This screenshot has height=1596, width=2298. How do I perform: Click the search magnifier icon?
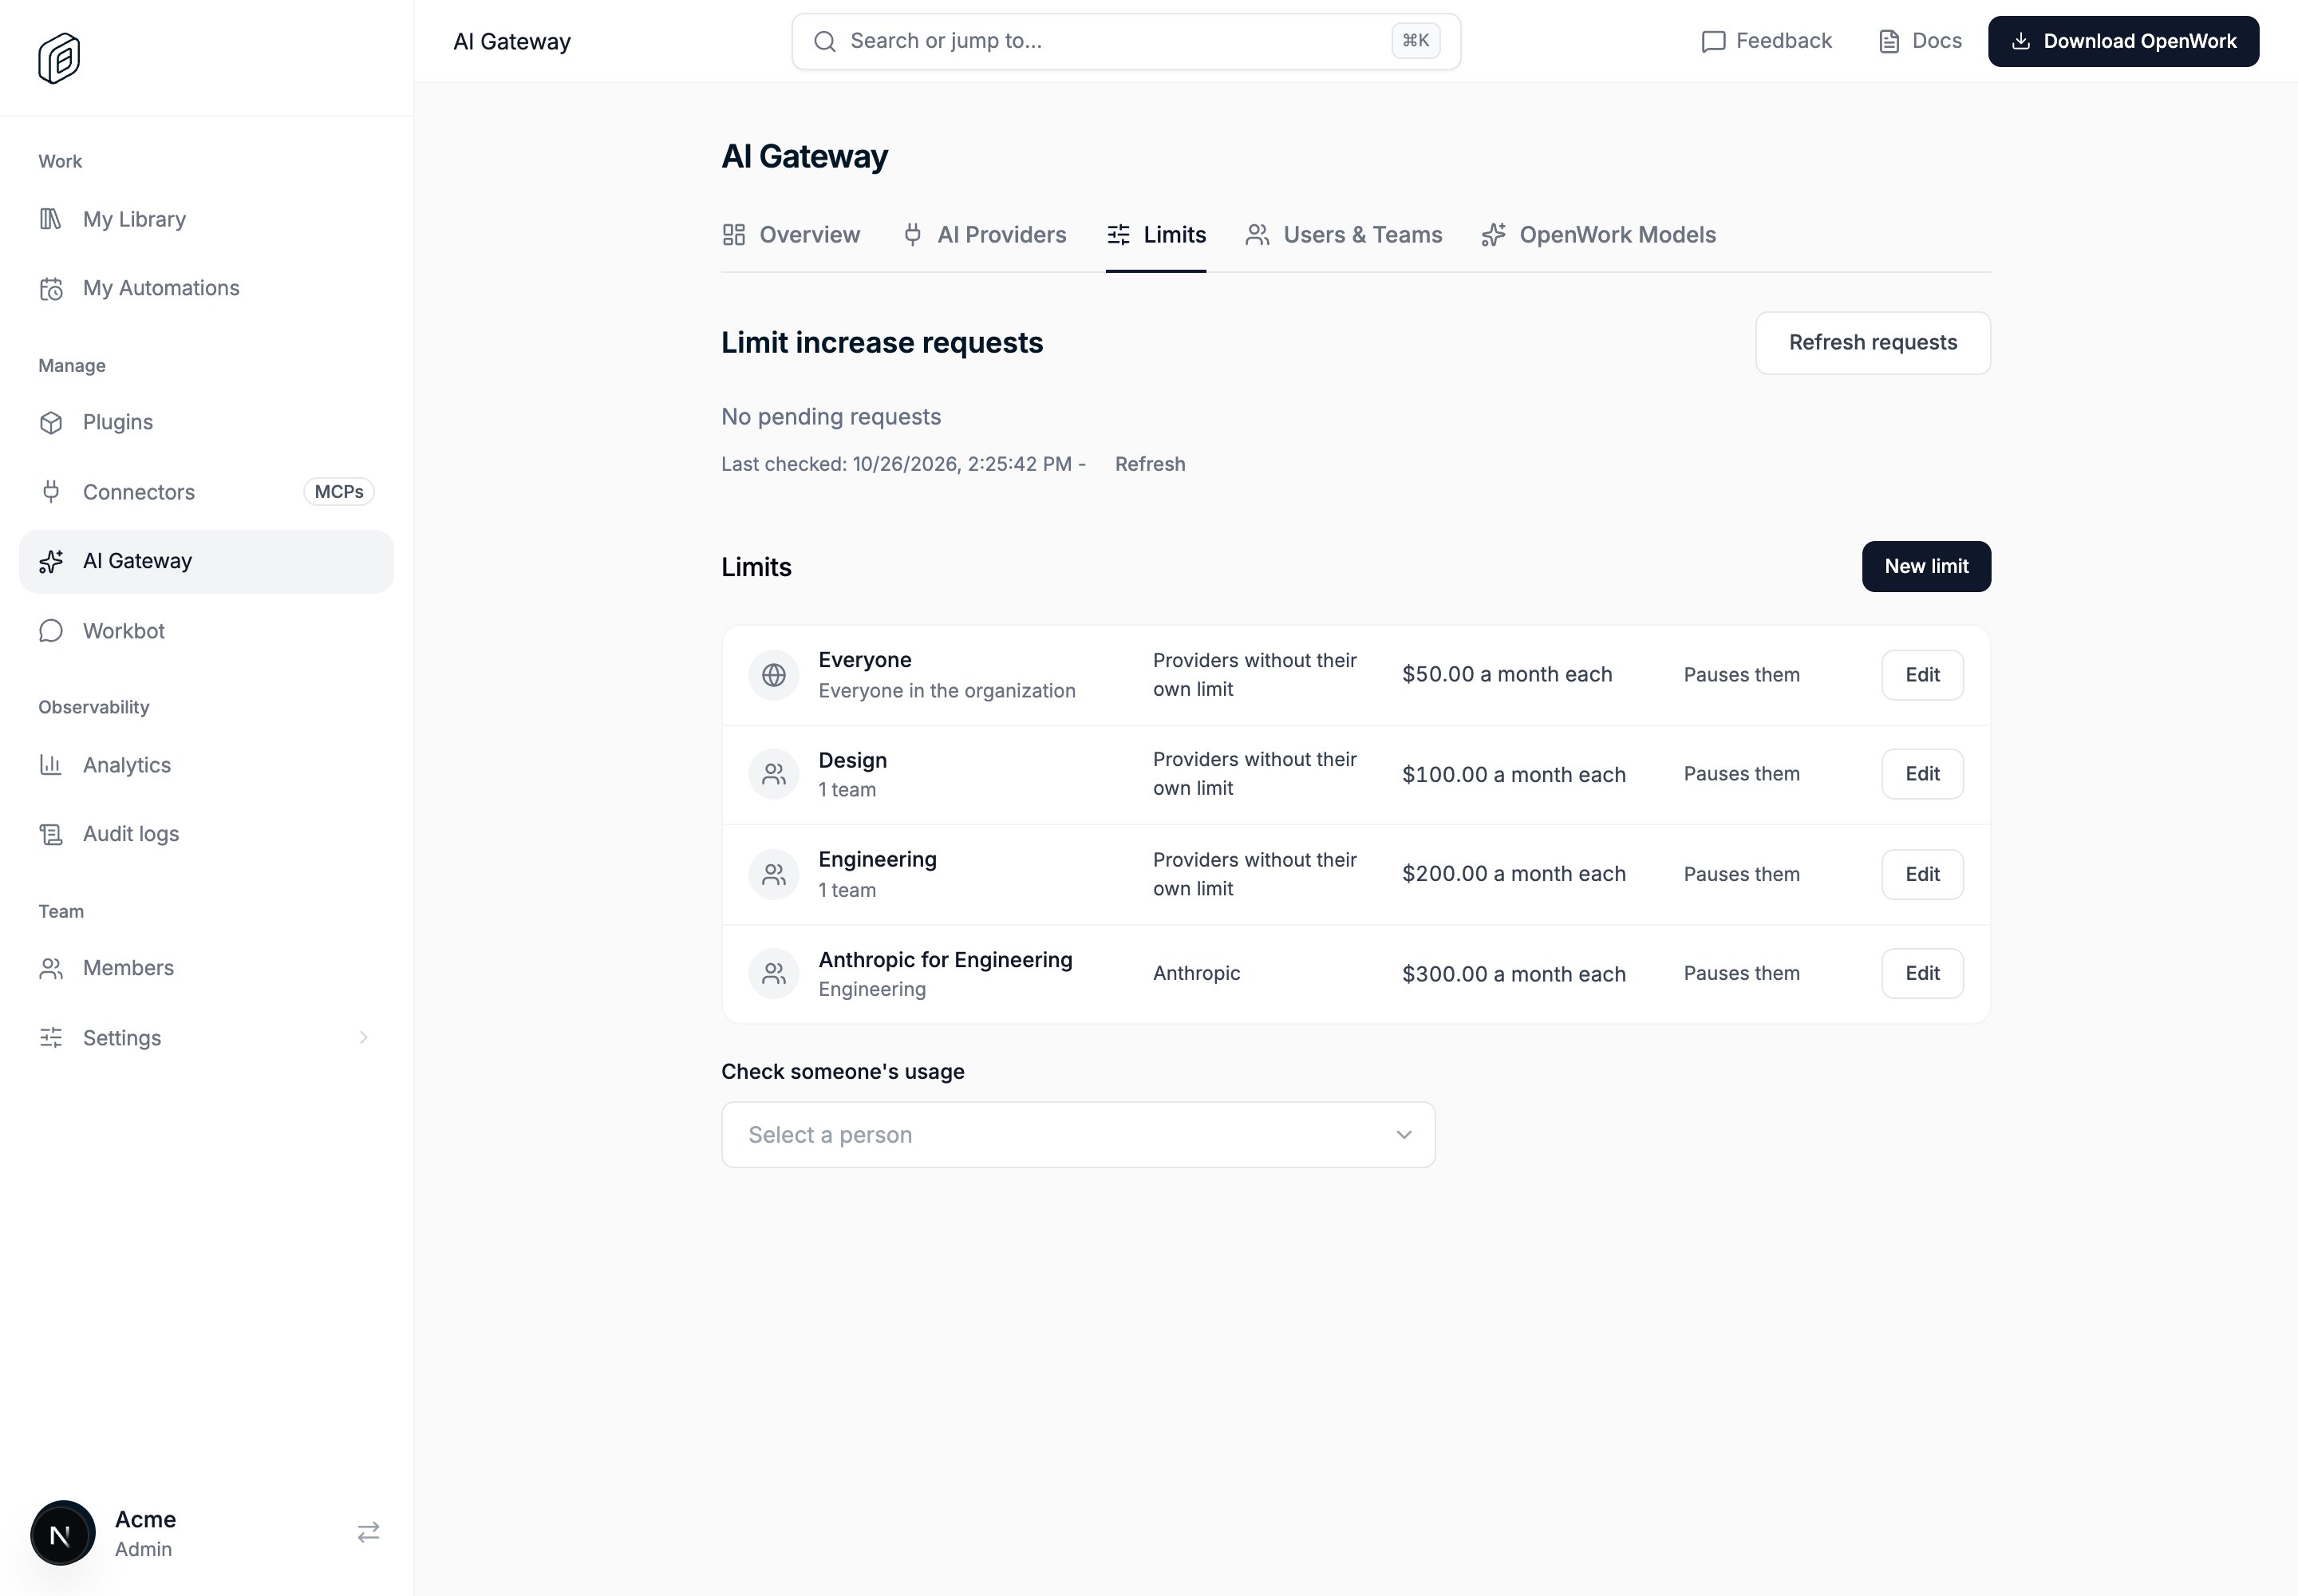pos(825,41)
